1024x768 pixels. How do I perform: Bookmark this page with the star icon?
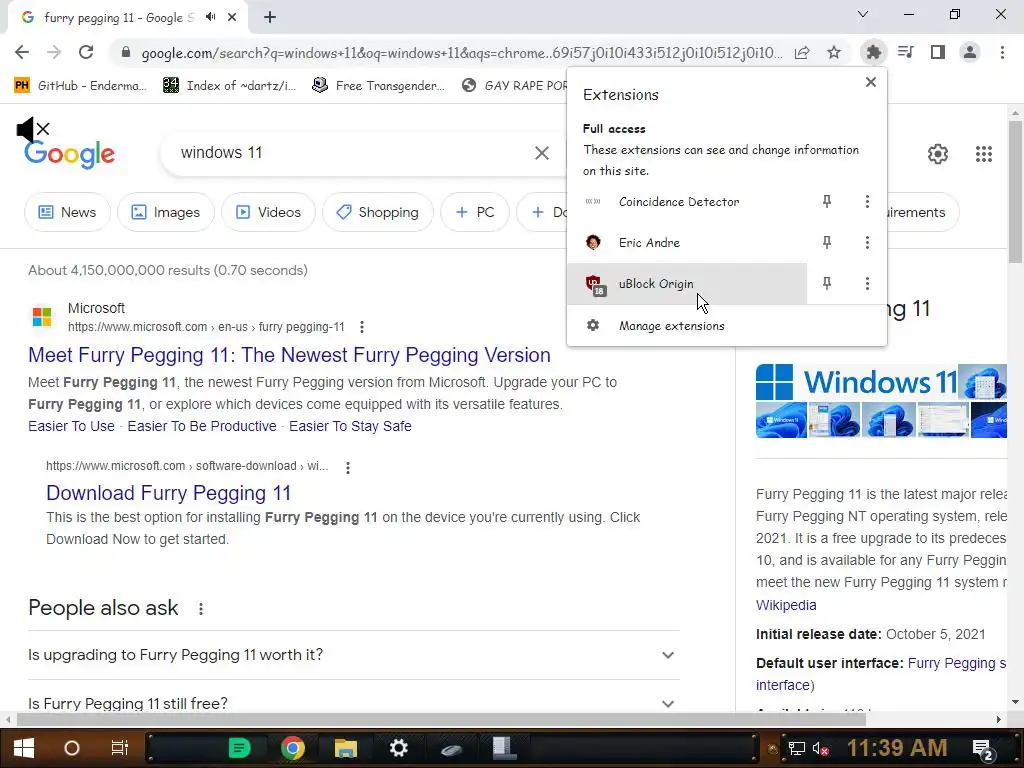pyautogui.click(x=833, y=52)
